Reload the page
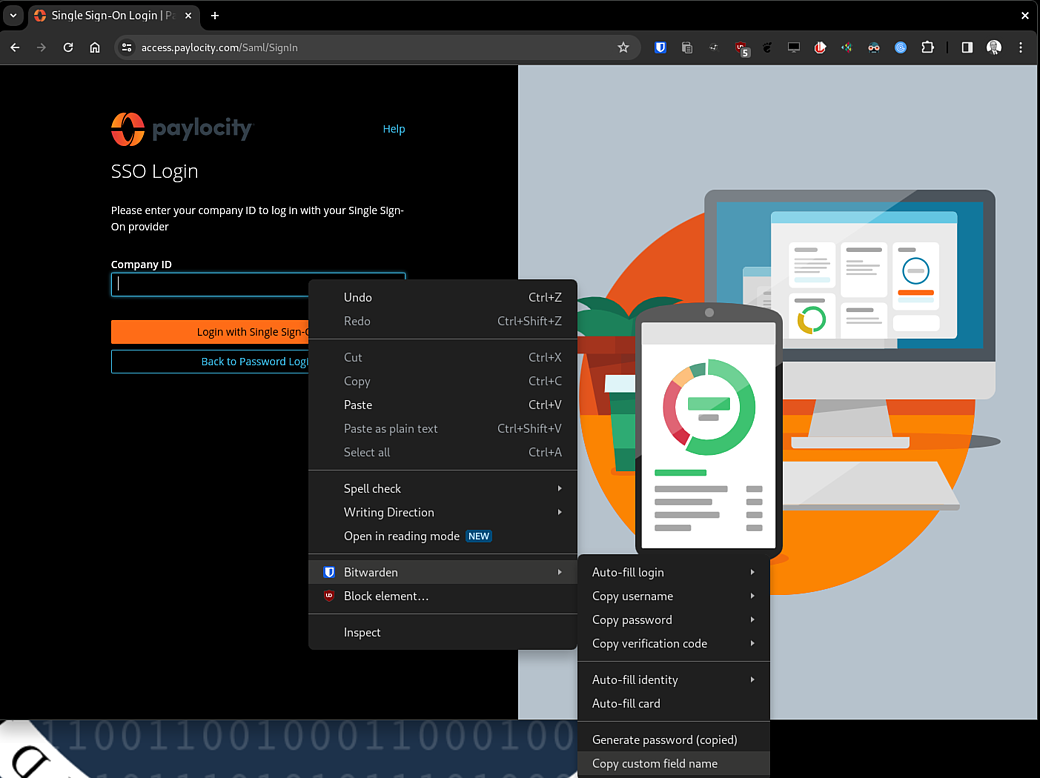Screen dimensions: 1040x778 [x=68, y=47]
